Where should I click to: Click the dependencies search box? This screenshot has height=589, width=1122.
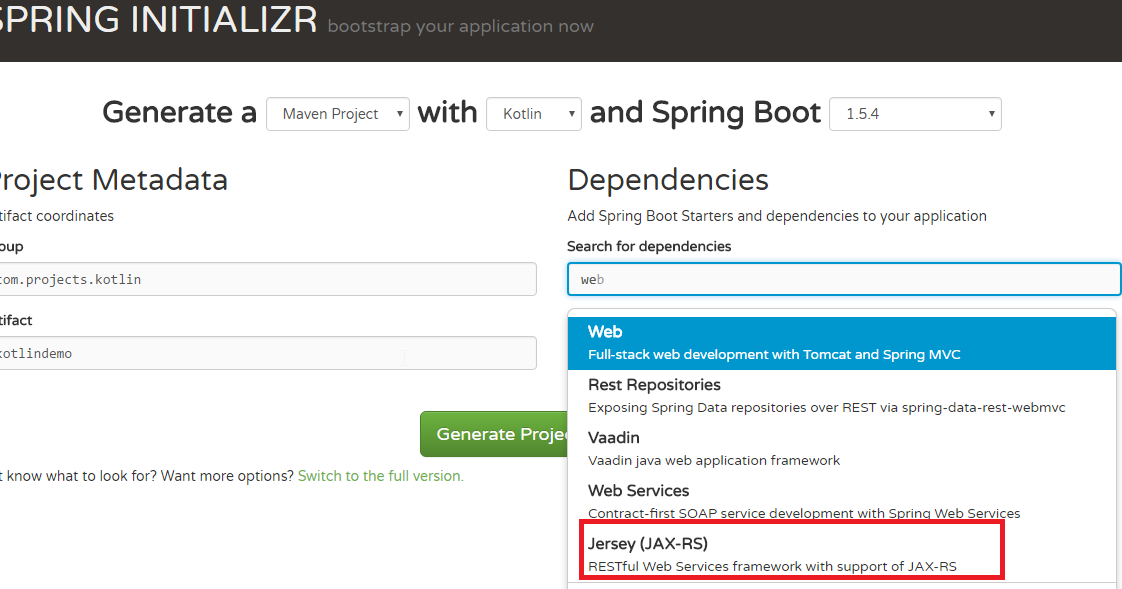point(843,278)
